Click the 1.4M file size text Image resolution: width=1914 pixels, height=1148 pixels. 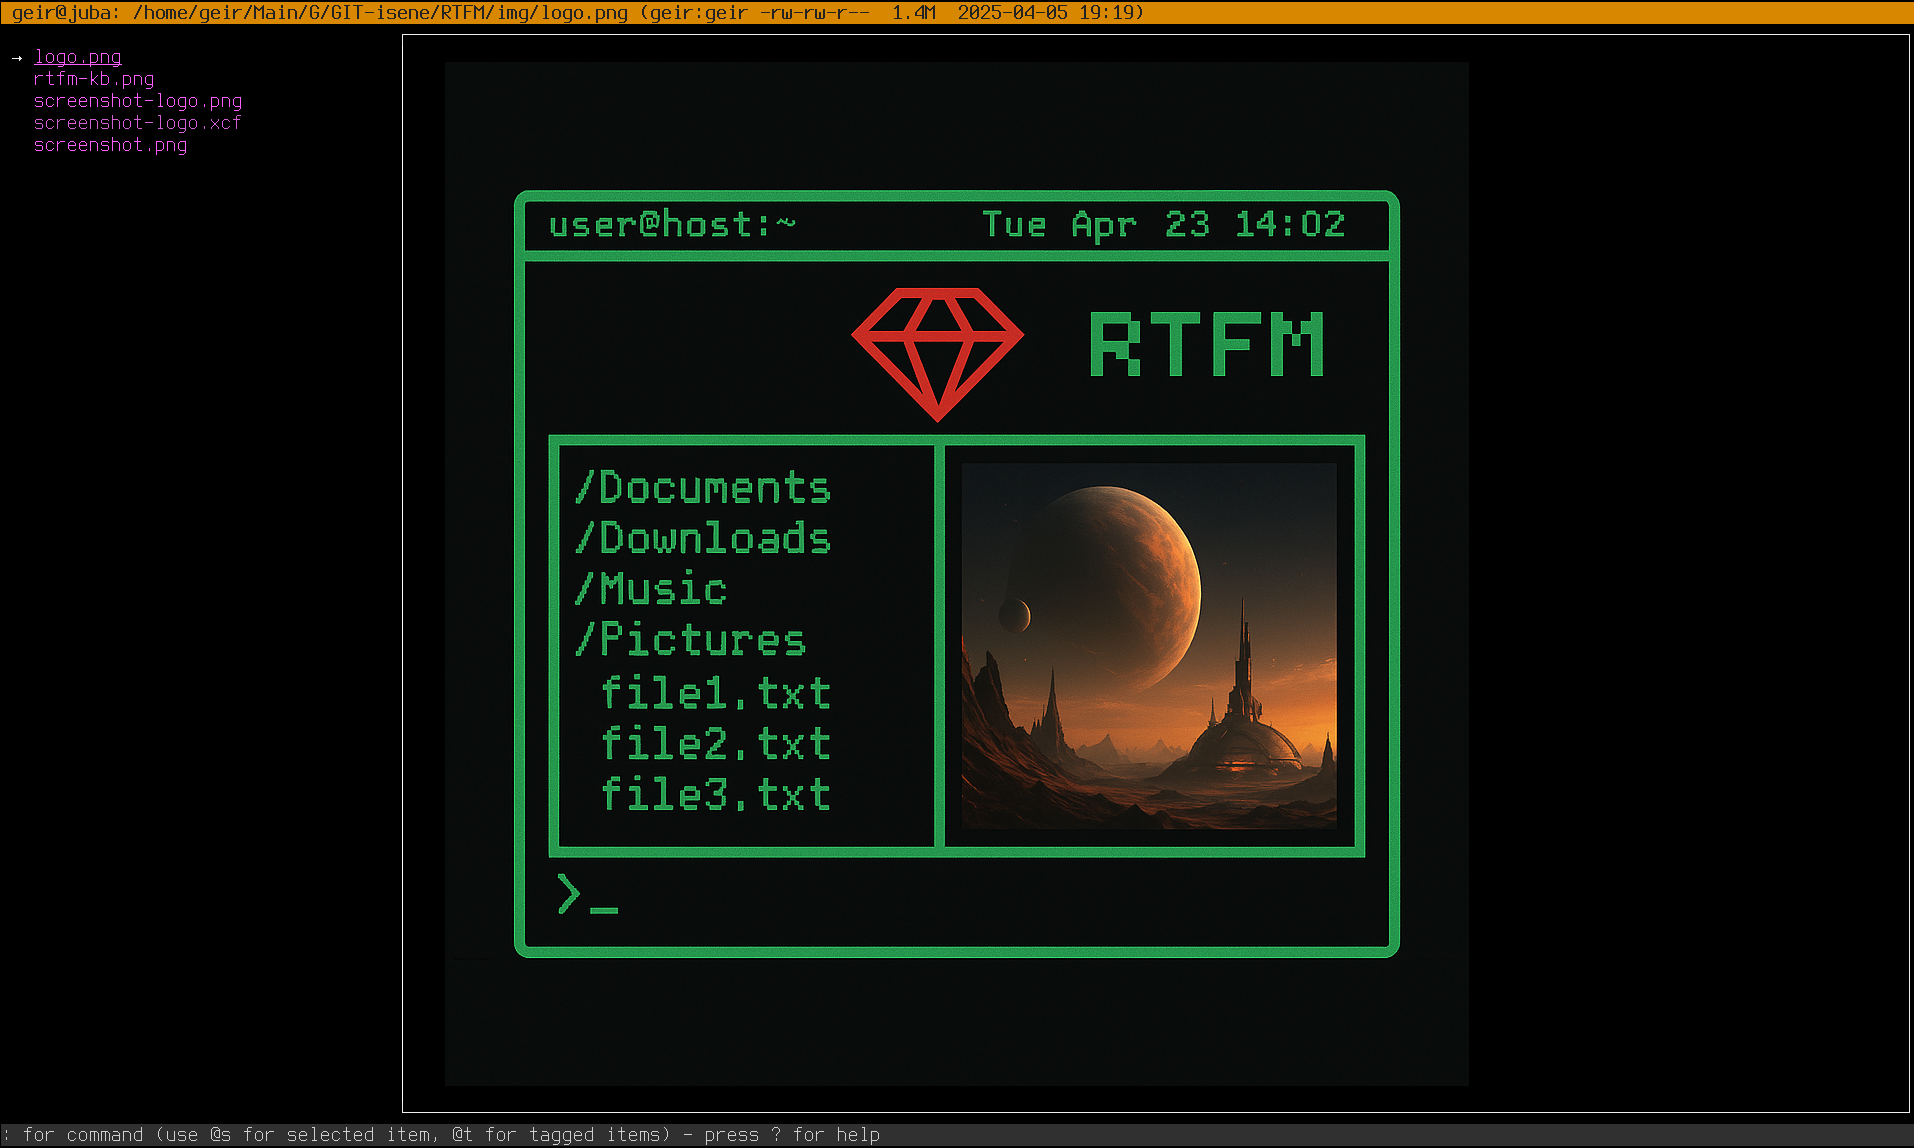pyautogui.click(x=914, y=13)
